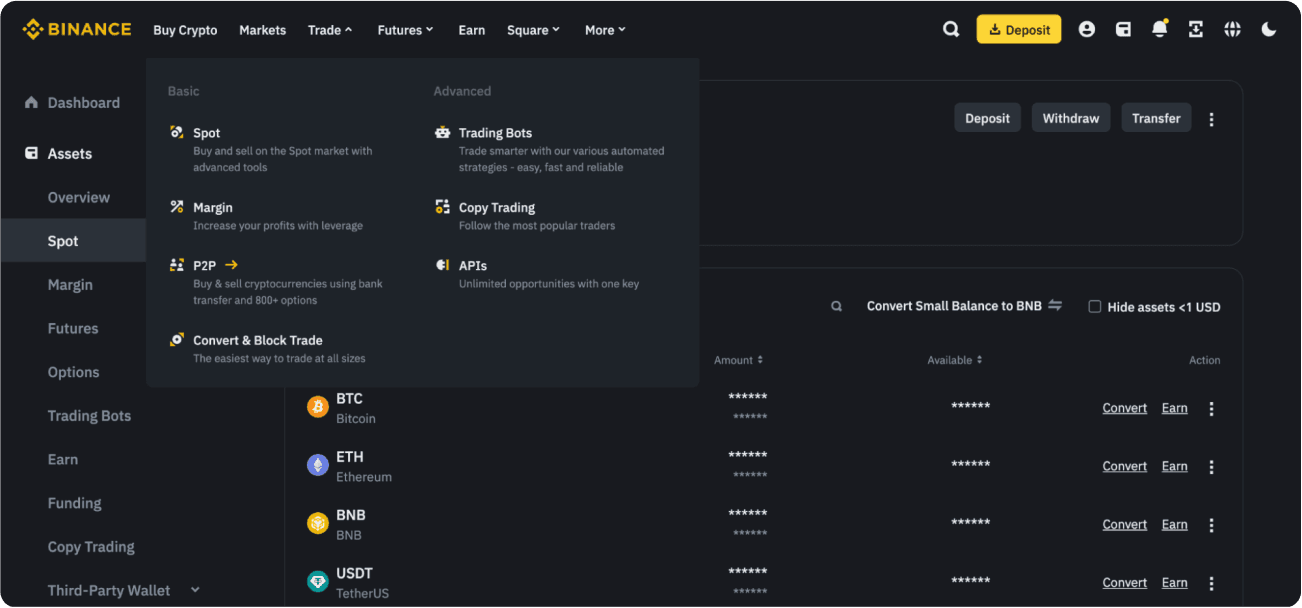Click the APIs icon in menu
The image size is (1302, 608).
(443, 265)
